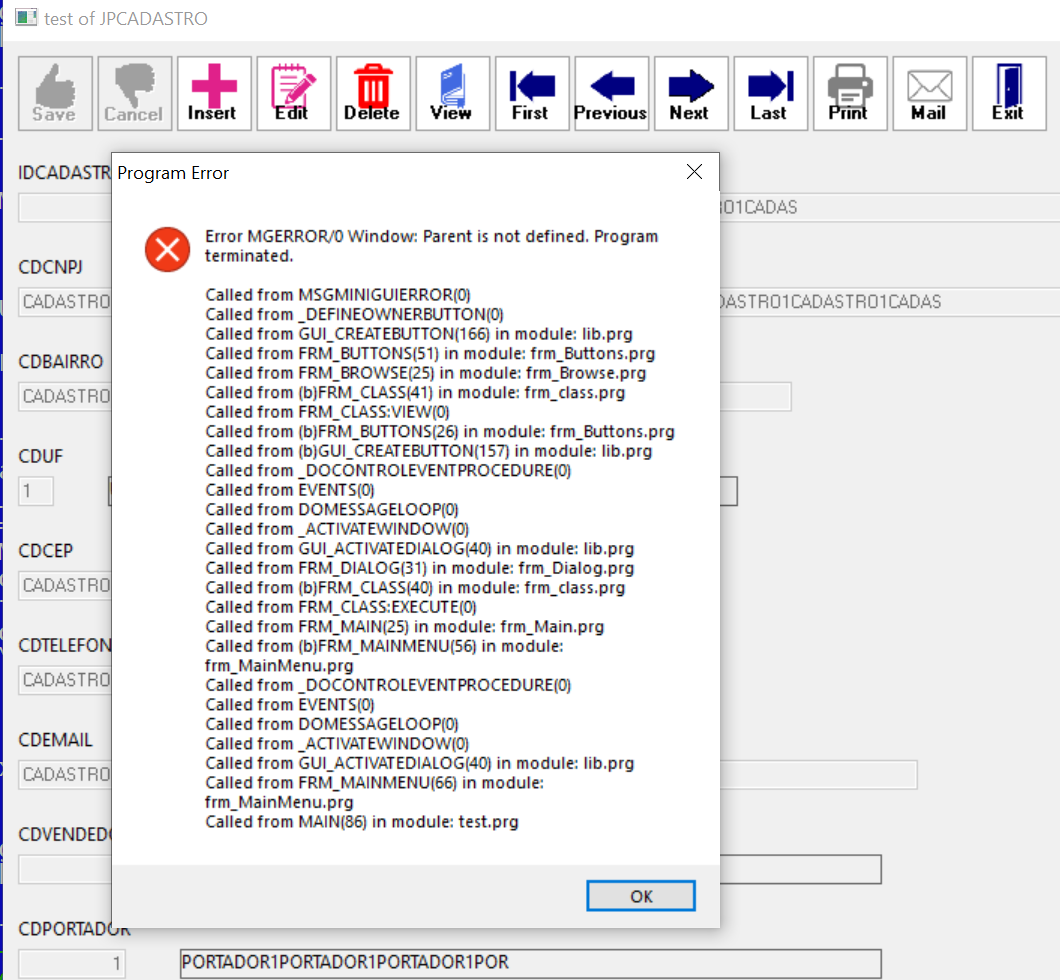The width and height of the screenshot is (1060, 980).
Task: Open Edit mode via the pencil notepad icon
Action: point(293,93)
